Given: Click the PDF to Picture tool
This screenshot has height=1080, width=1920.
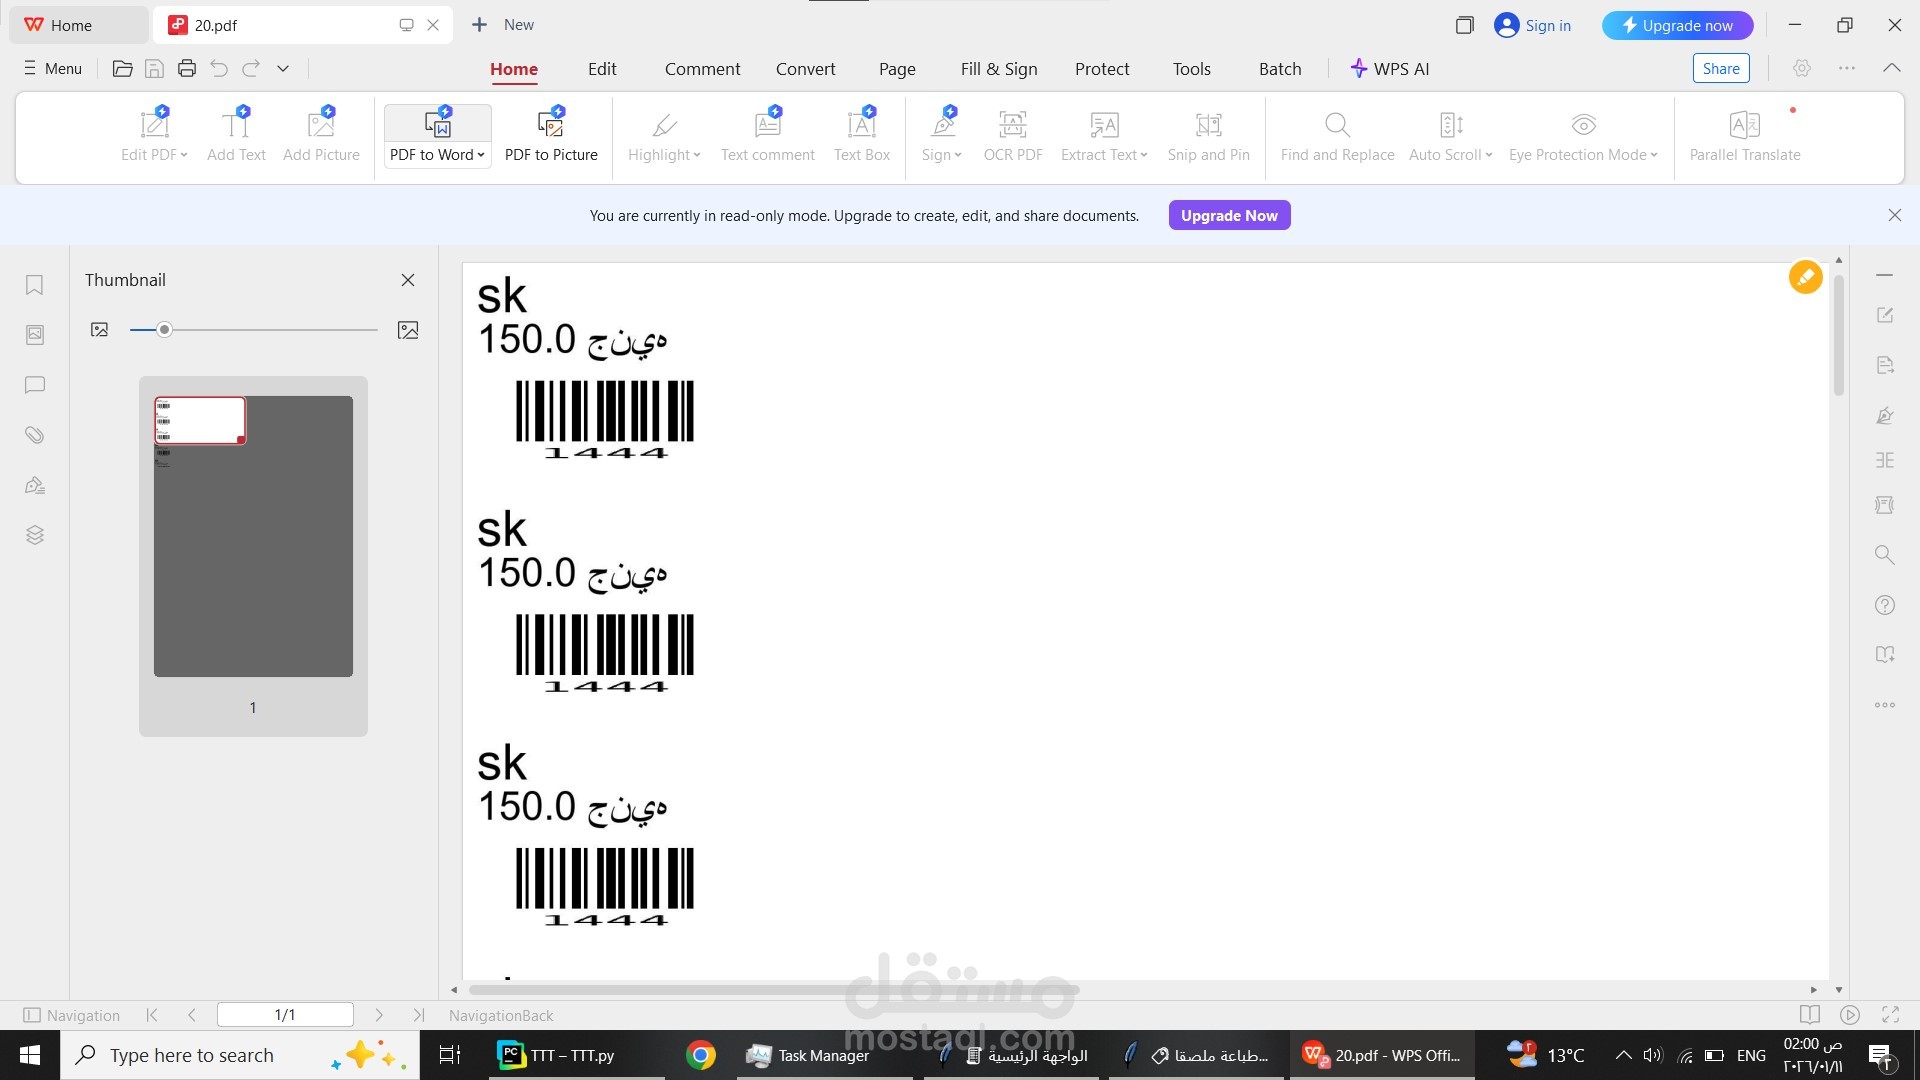Looking at the screenshot, I should coord(551,135).
